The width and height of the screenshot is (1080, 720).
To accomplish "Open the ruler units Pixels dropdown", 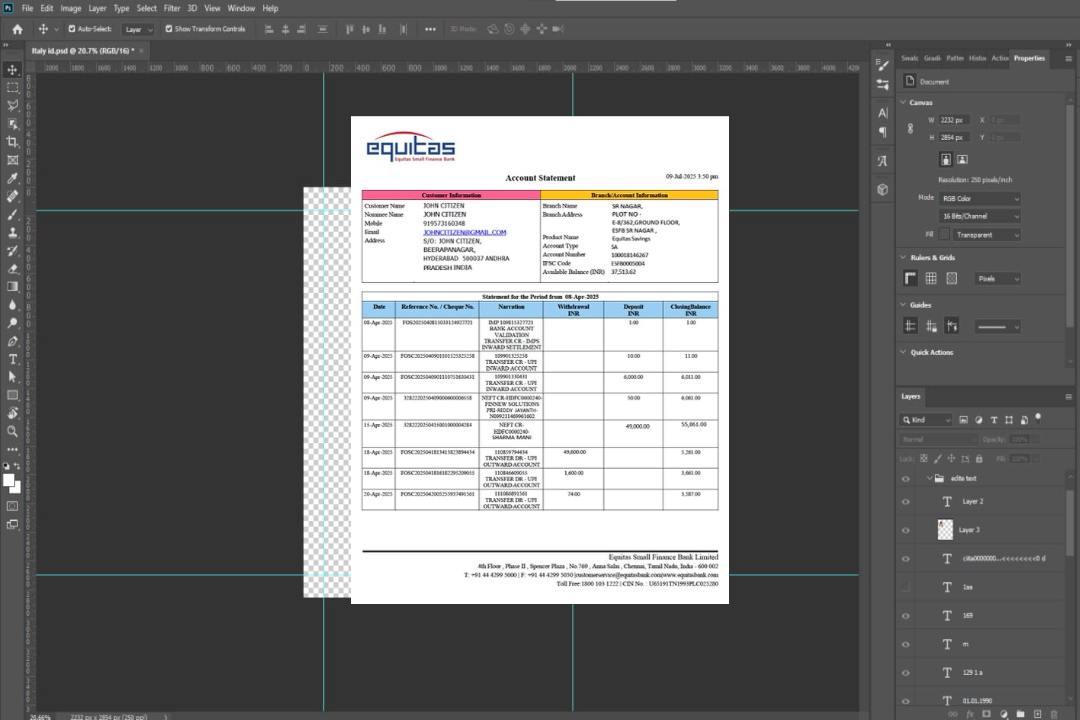I will tap(998, 279).
